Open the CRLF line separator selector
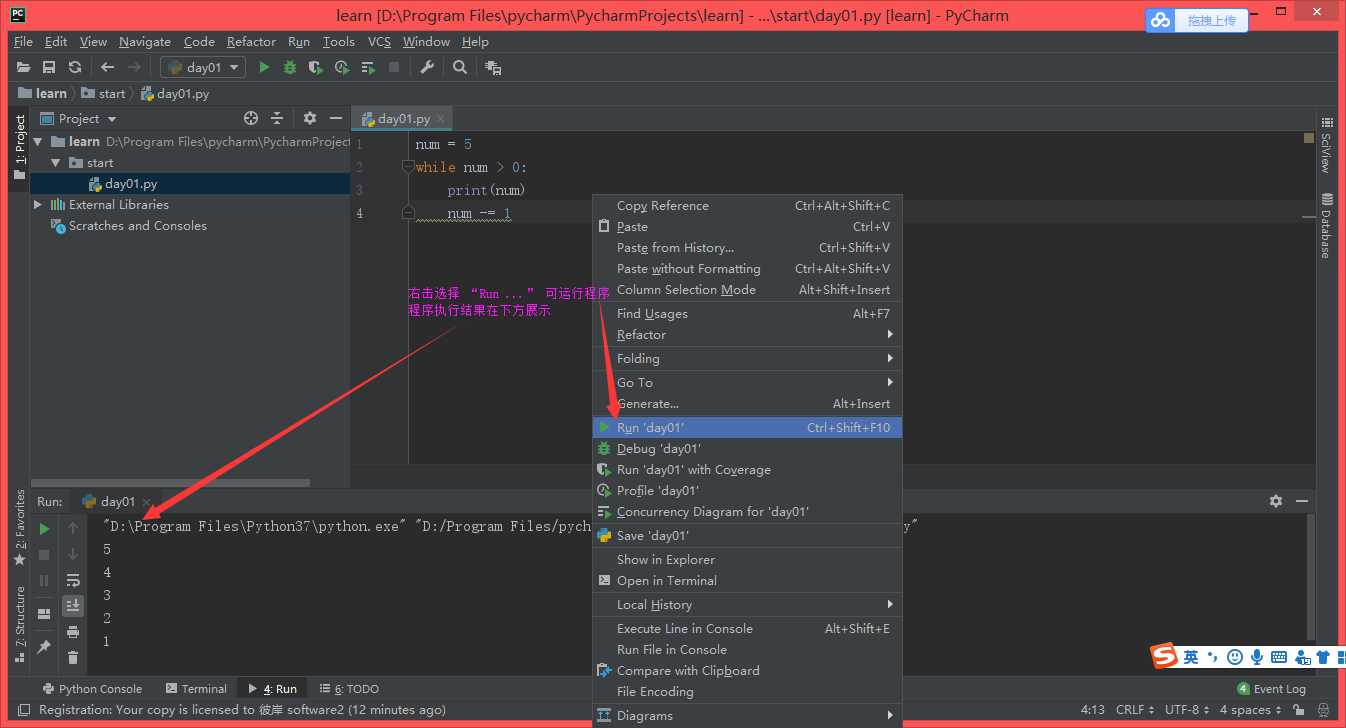The width and height of the screenshot is (1346, 728). pos(1135,710)
